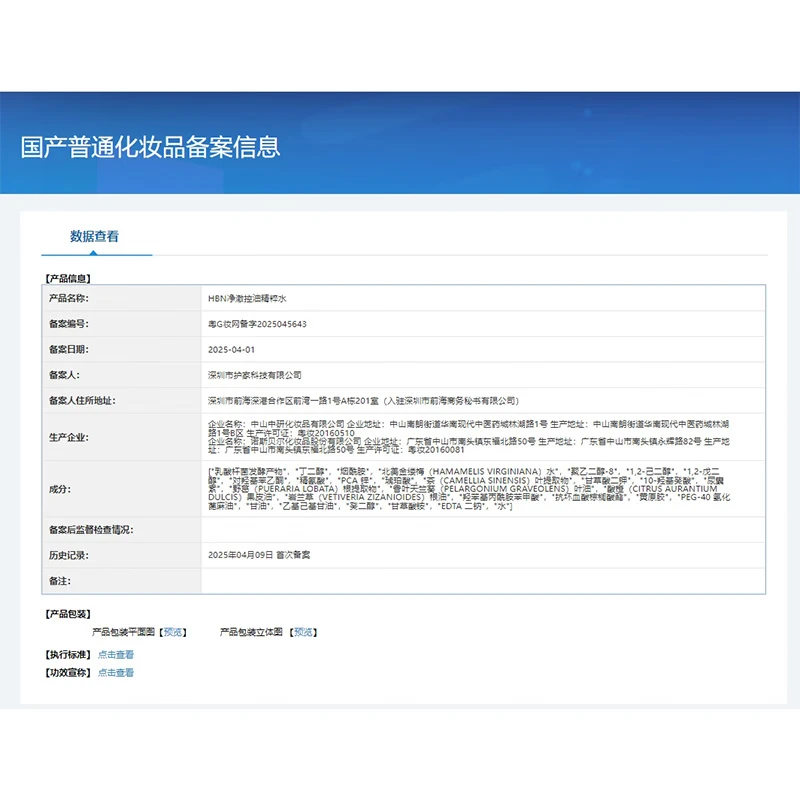Preview the 产品包装平面图 image
The image size is (800, 800).
(174, 632)
